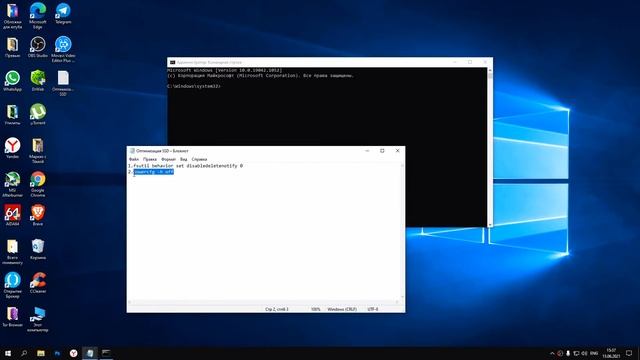Open Yandex browser from taskbar
Screen dimensions: 640x360
point(73,353)
